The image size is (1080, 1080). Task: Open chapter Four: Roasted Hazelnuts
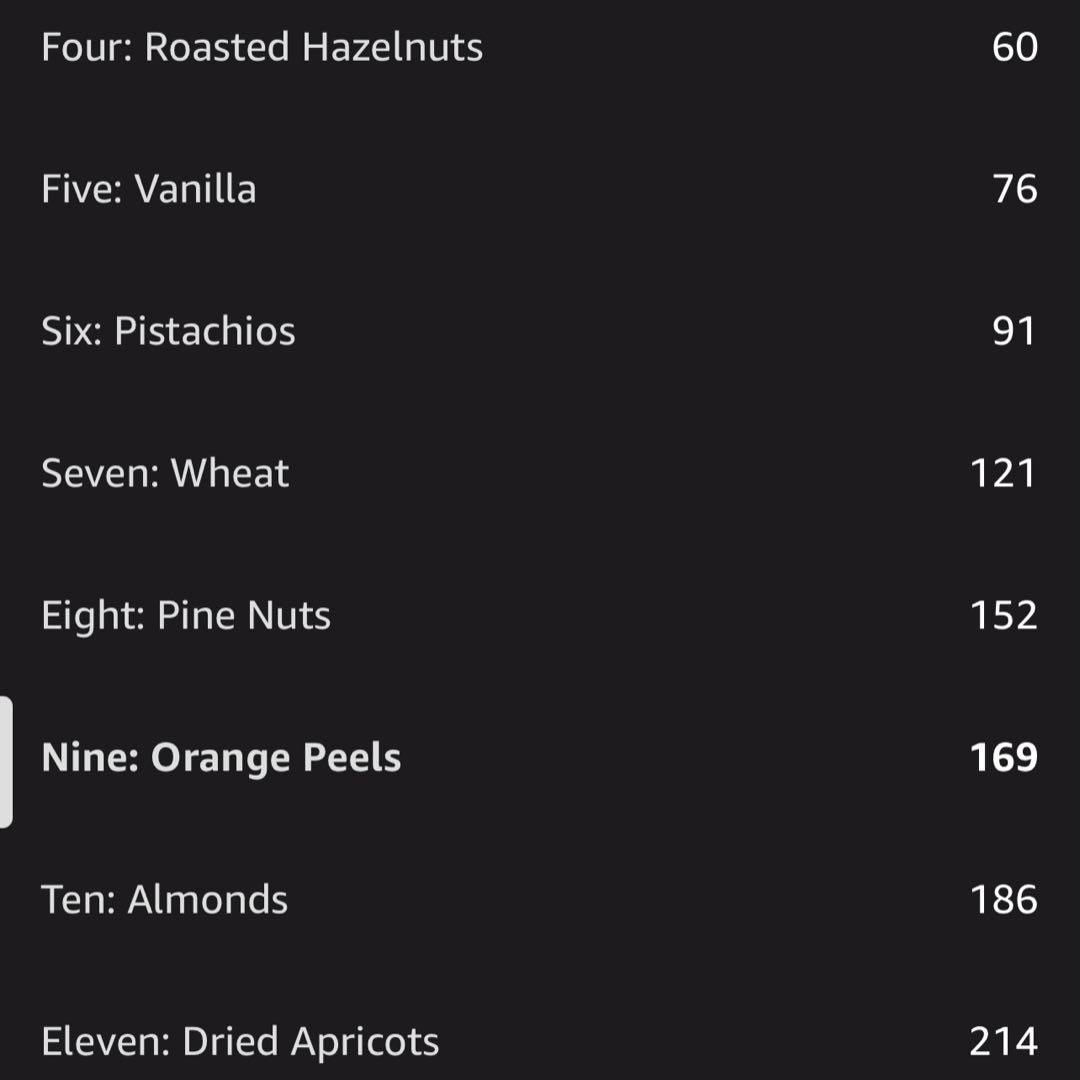(x=262, y=47)
